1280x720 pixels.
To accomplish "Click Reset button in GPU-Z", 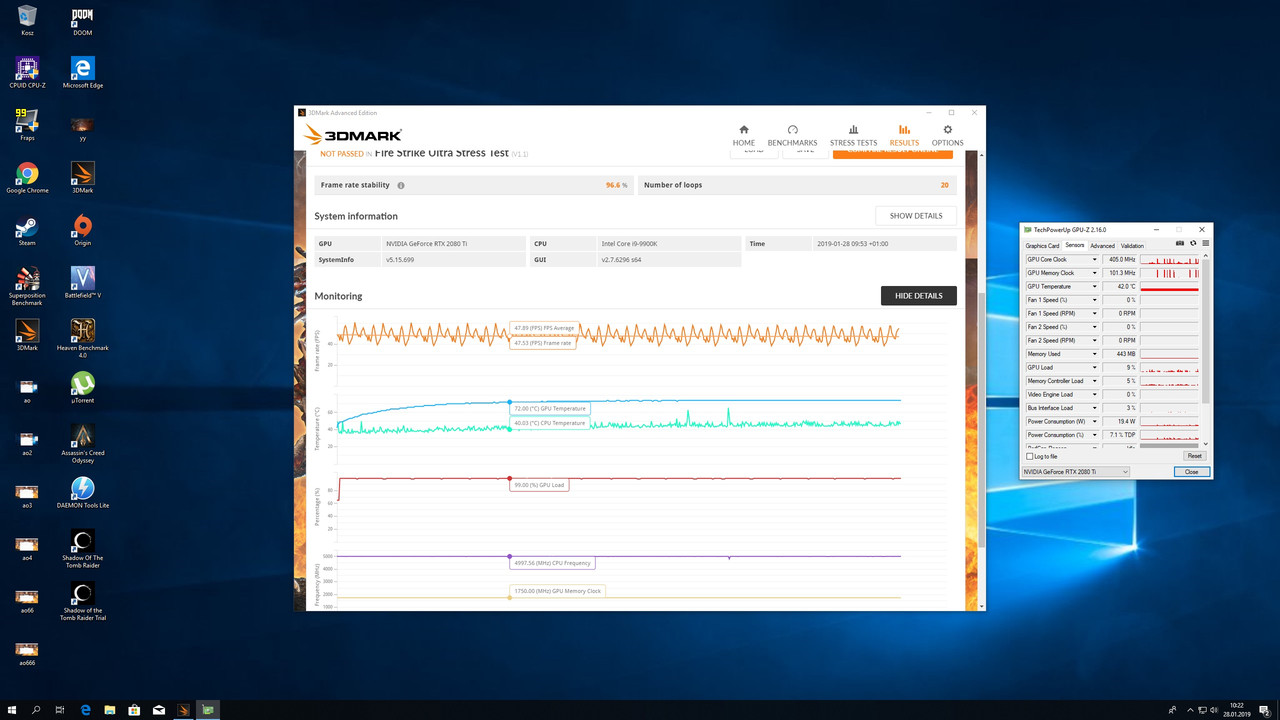I will point(1194,456).
